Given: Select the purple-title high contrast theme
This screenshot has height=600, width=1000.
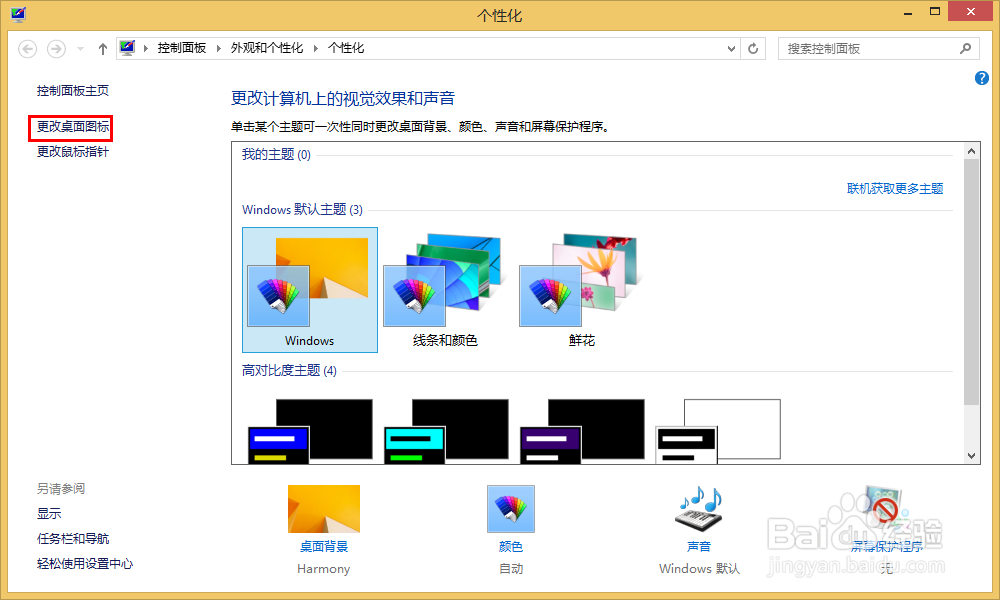Looking at the screenshot, I should [582, 431].
